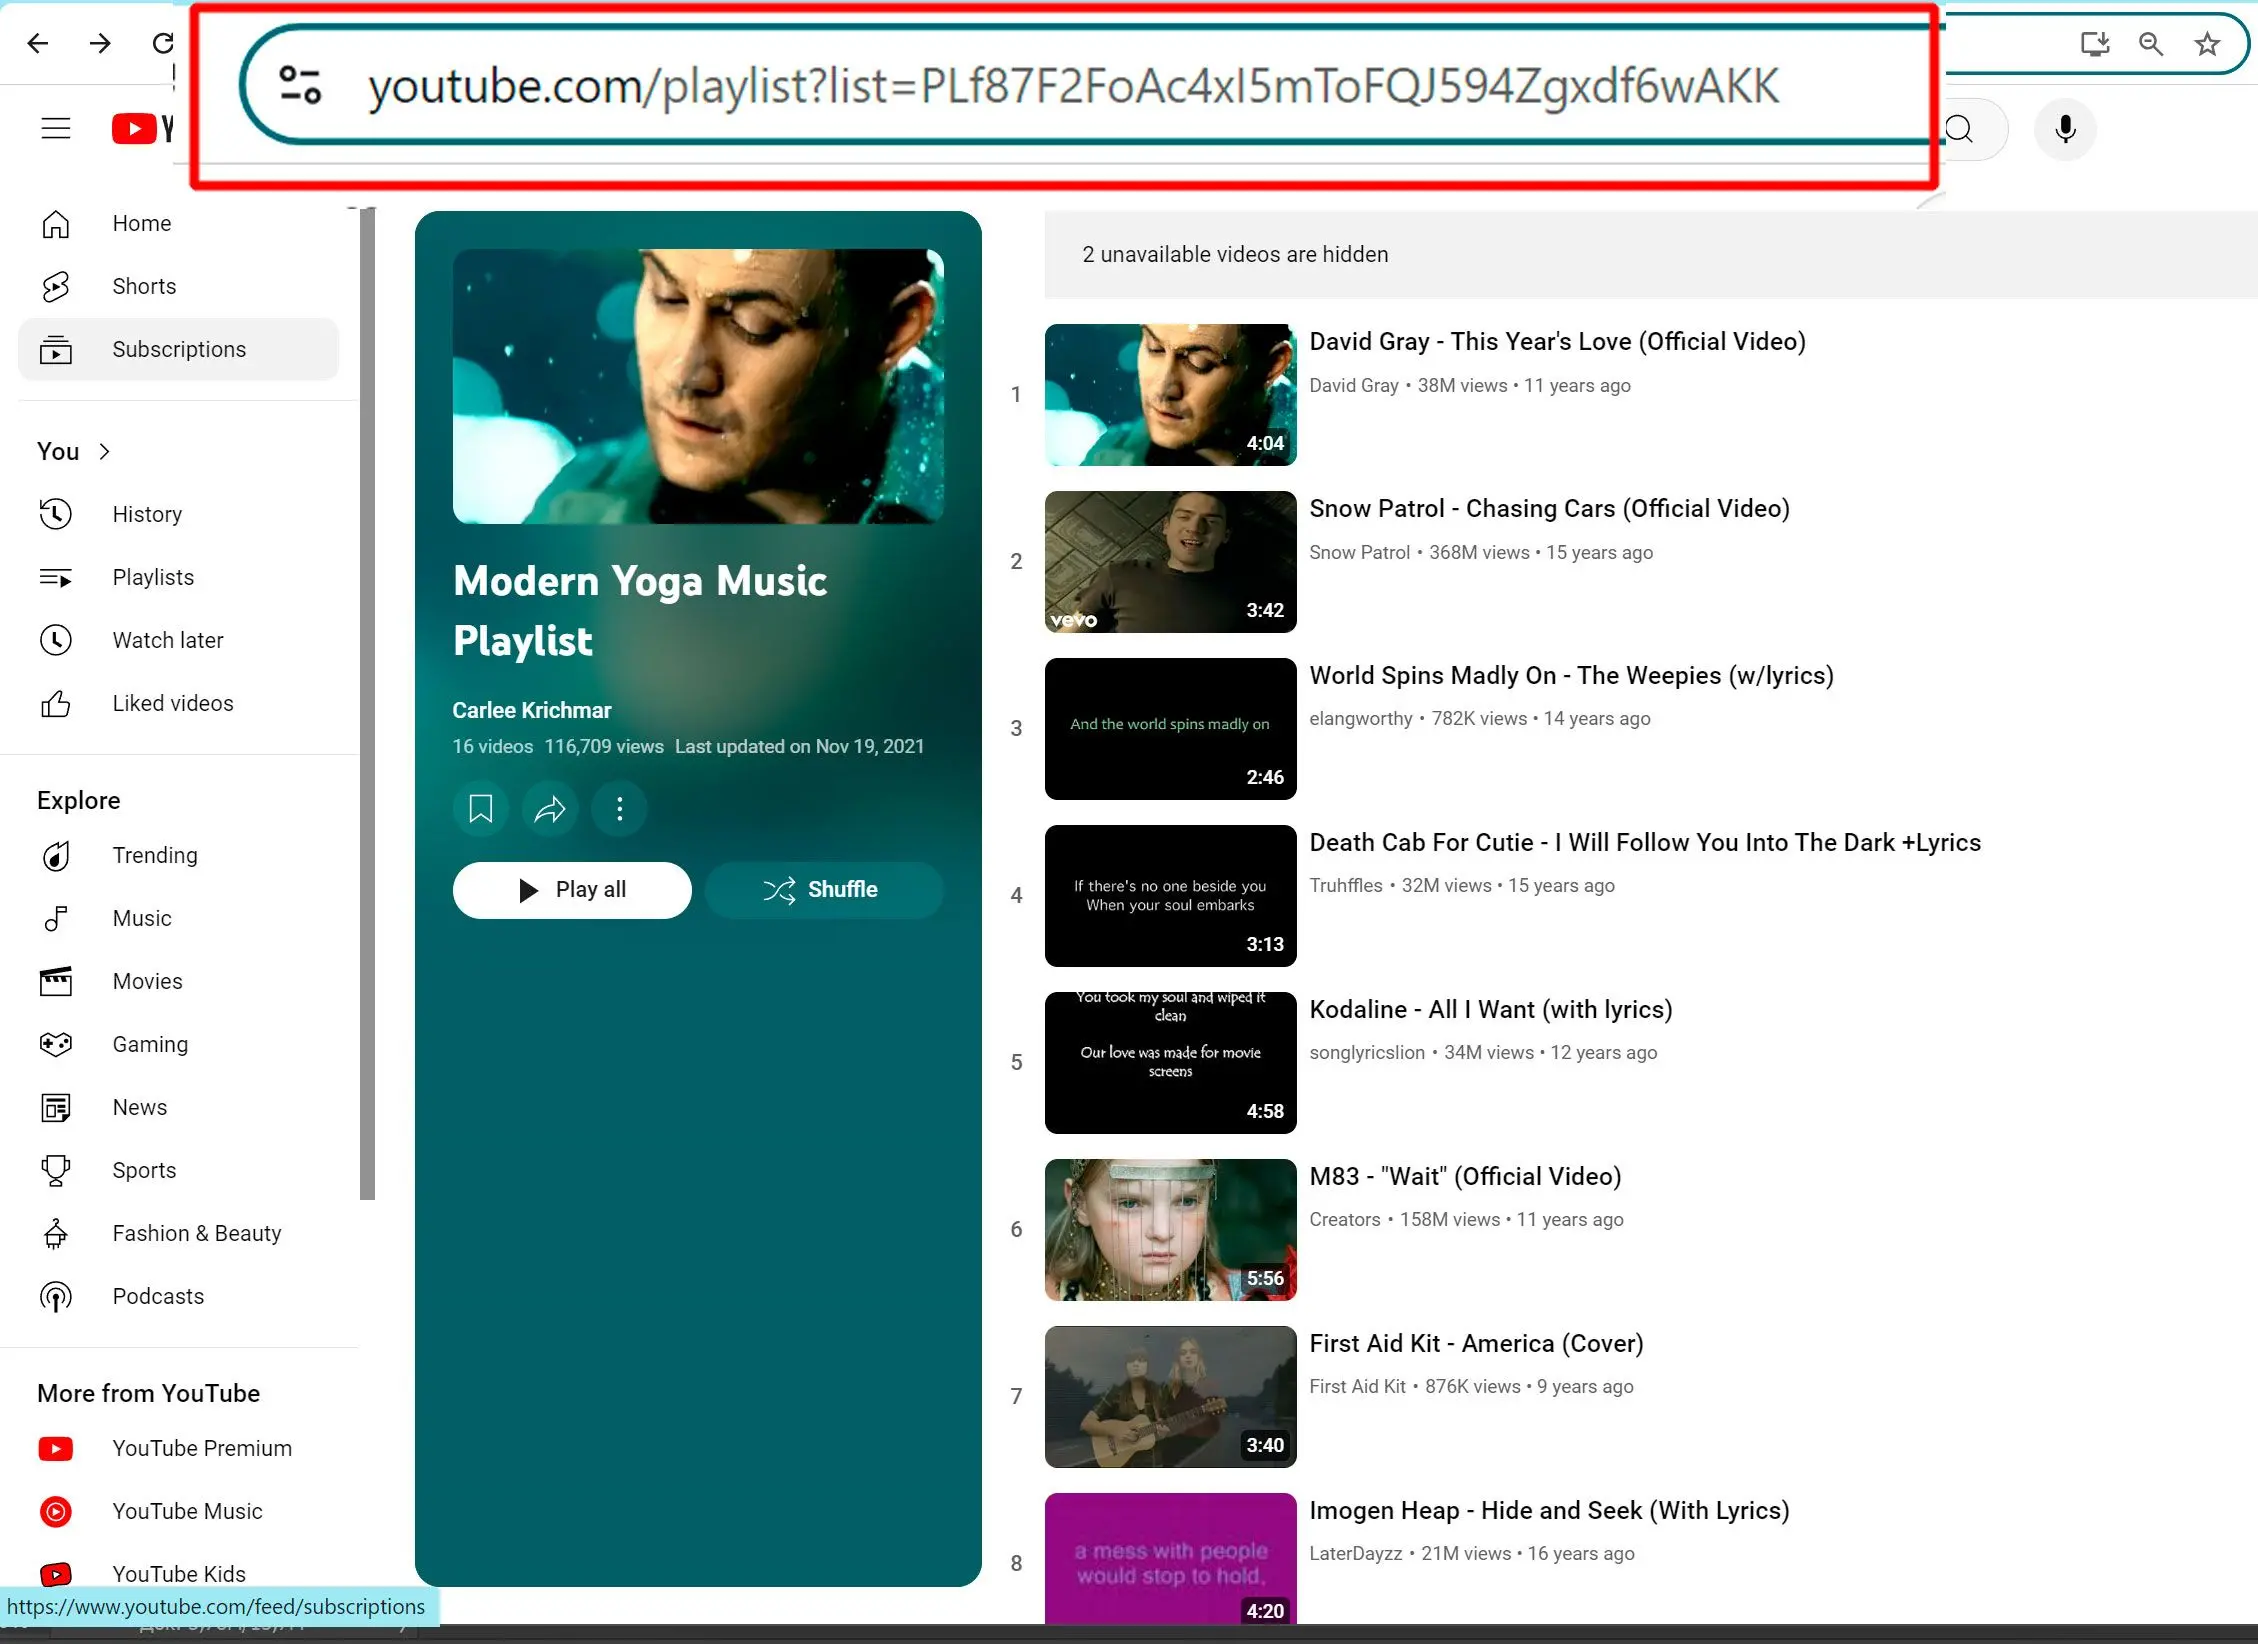Open YouTube Premium link
2258x1644 pixels.
tap(179, 1448)
